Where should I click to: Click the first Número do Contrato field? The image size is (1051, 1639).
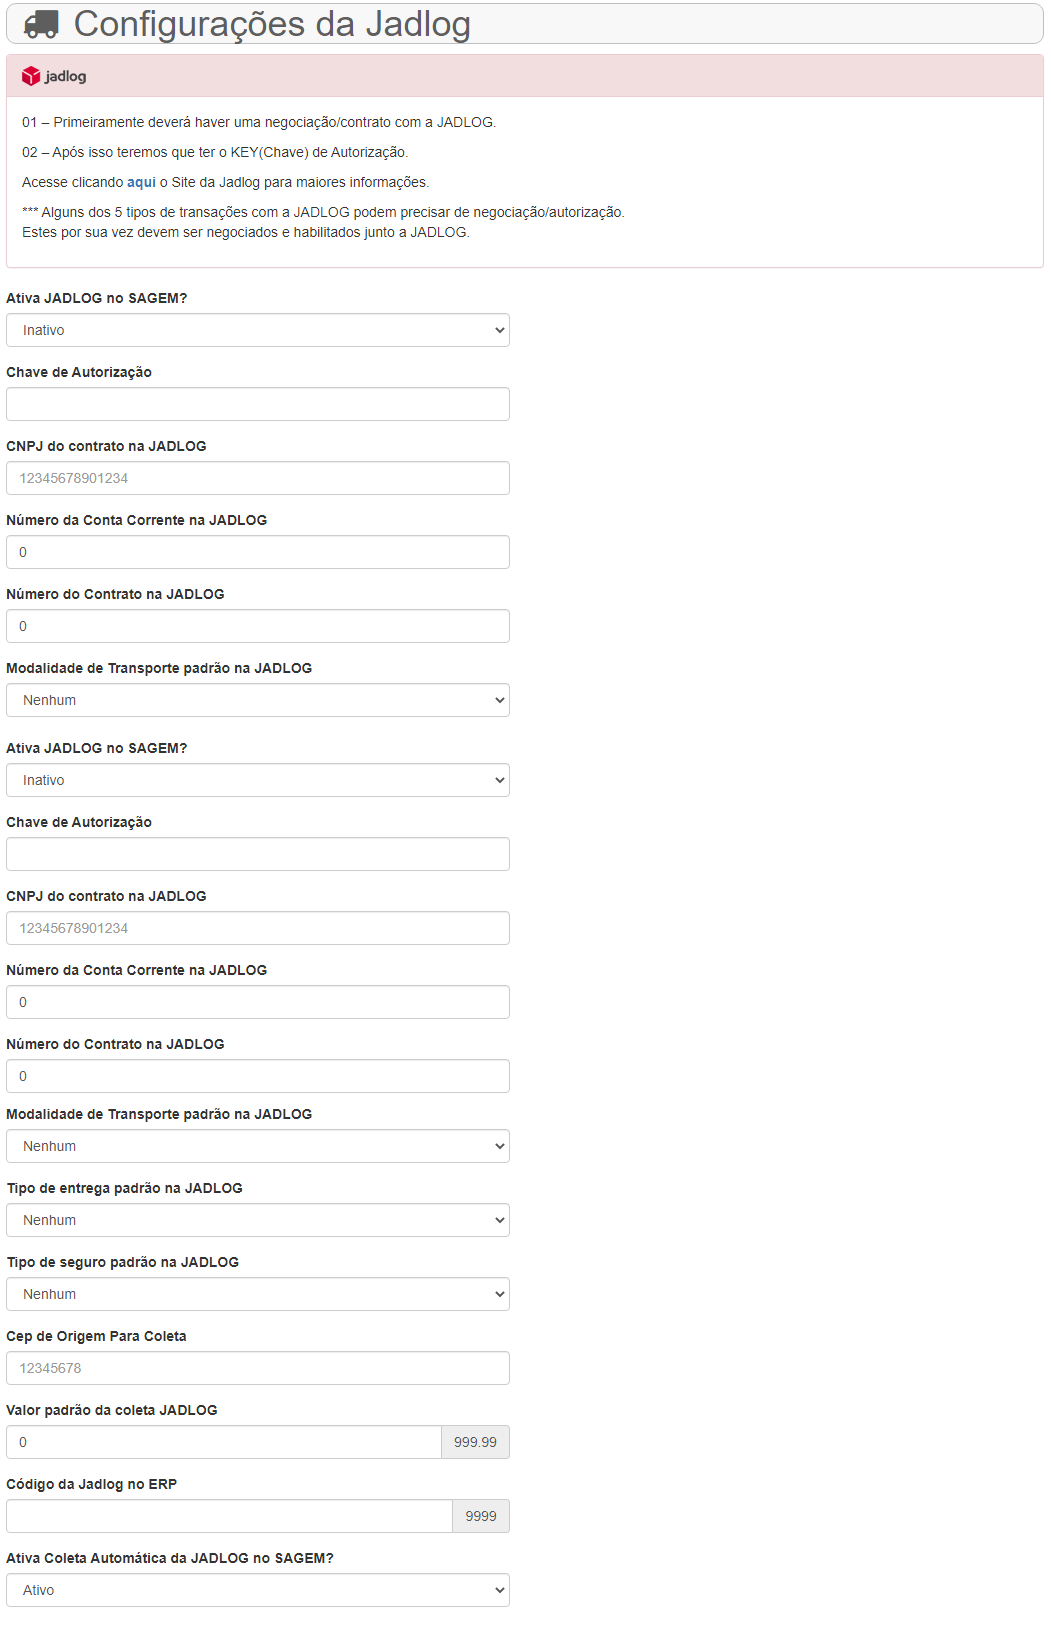258,626
